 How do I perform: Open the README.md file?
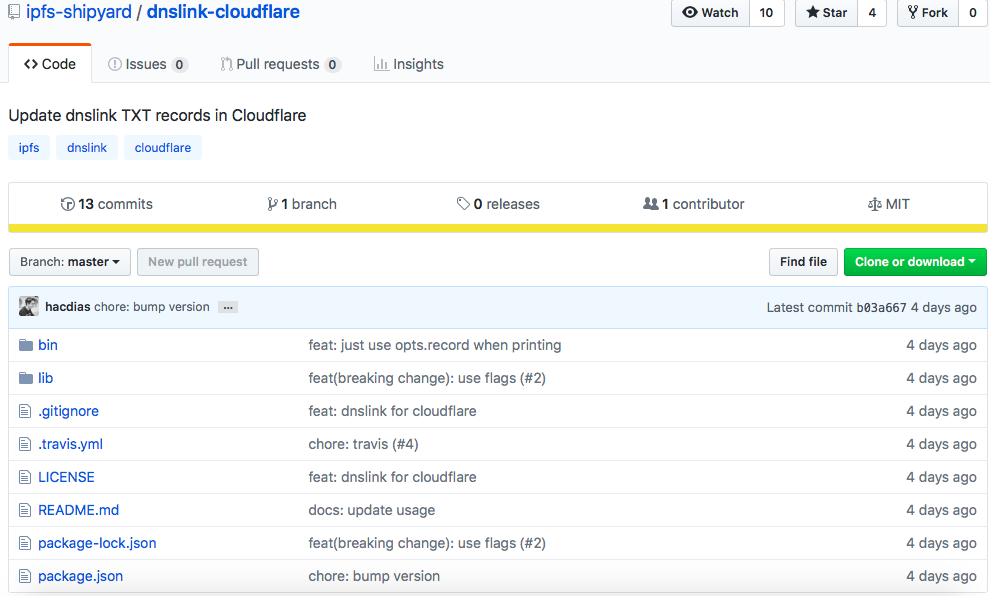click(78, 510)
